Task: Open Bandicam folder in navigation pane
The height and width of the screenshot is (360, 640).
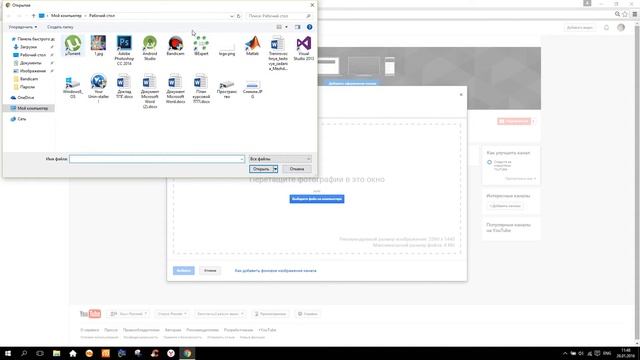Action: click(29, 79)
